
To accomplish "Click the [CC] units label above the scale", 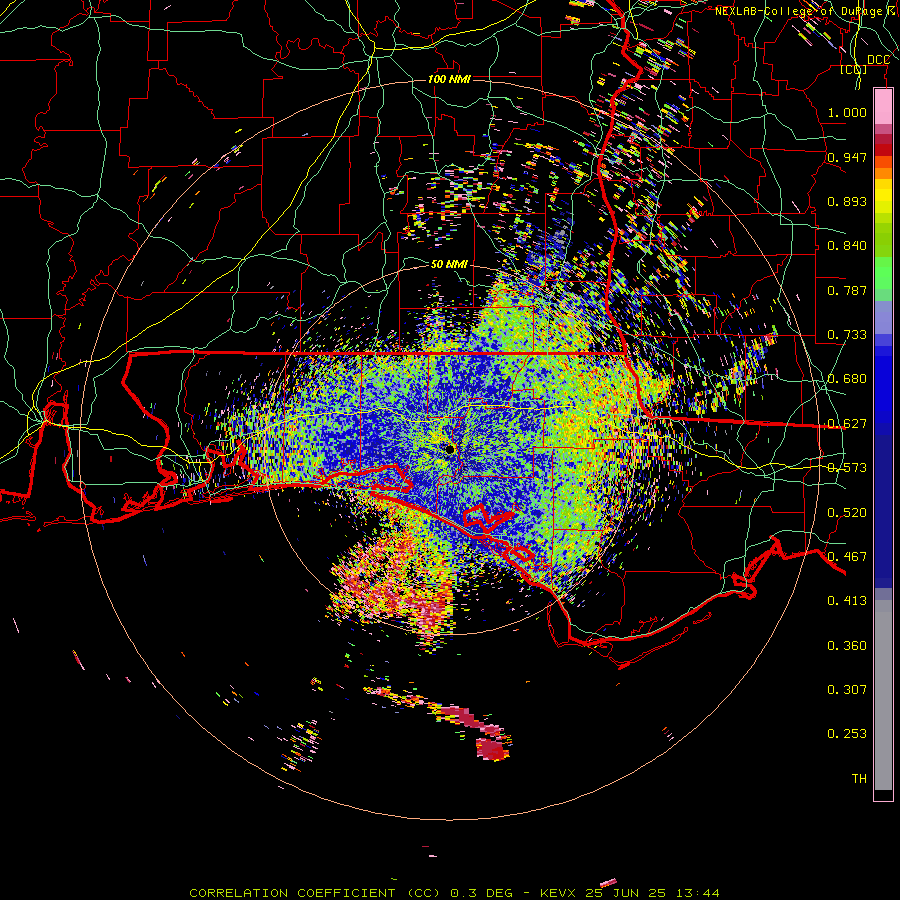I will click(x=854, y=69).
